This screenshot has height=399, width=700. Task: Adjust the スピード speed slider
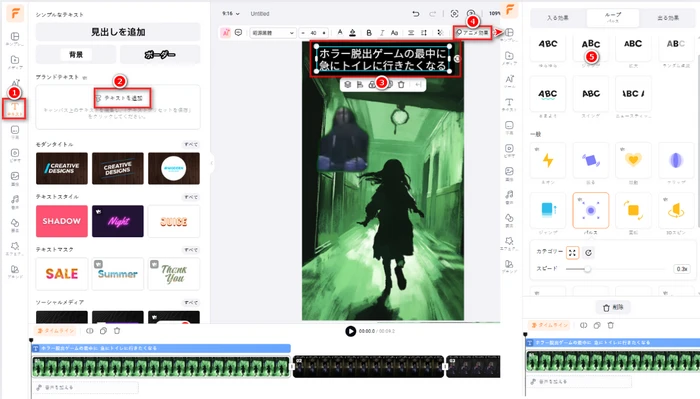click(616, 269)
